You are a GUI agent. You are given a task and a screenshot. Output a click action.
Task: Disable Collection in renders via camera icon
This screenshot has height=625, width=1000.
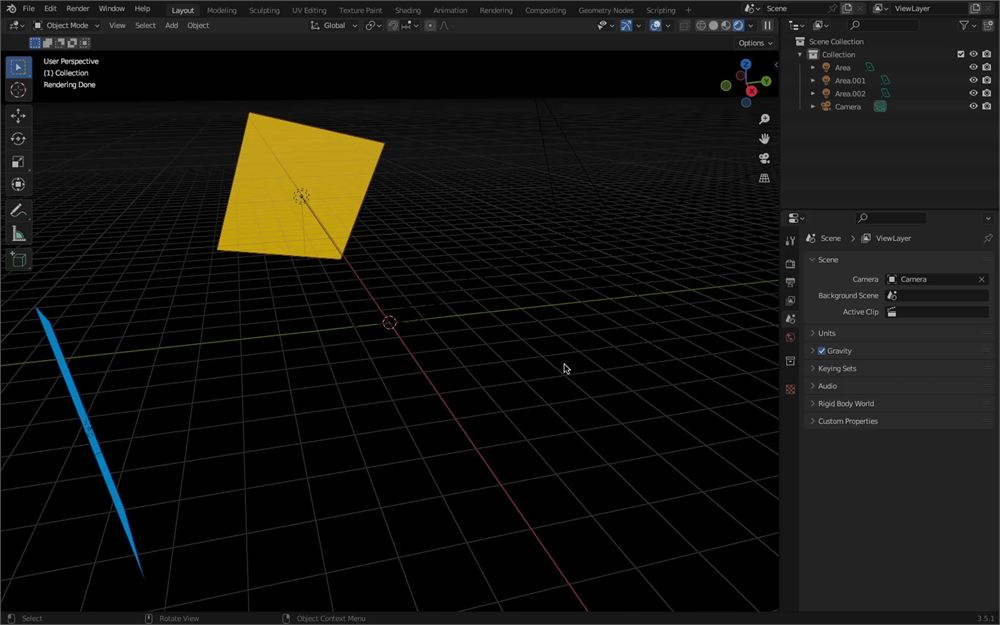coord(987,54)
